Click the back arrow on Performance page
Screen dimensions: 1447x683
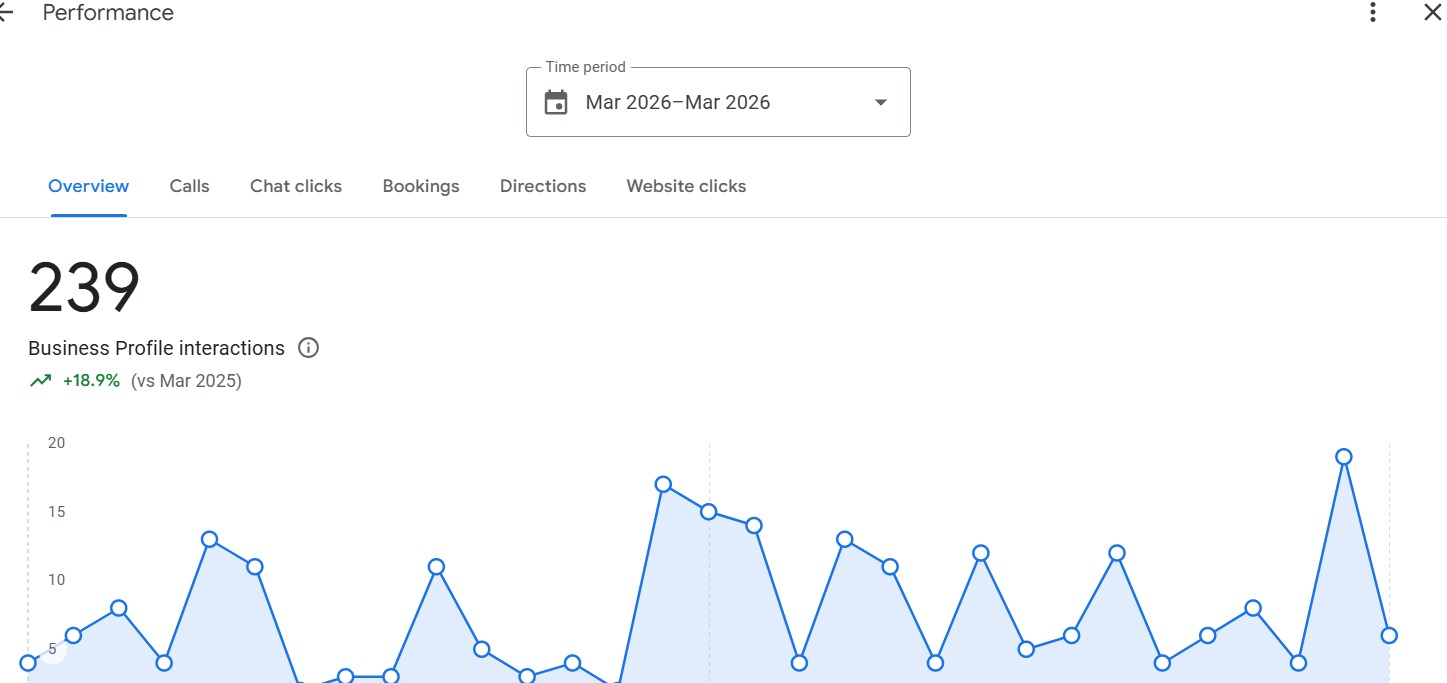[x=5, y=13]
